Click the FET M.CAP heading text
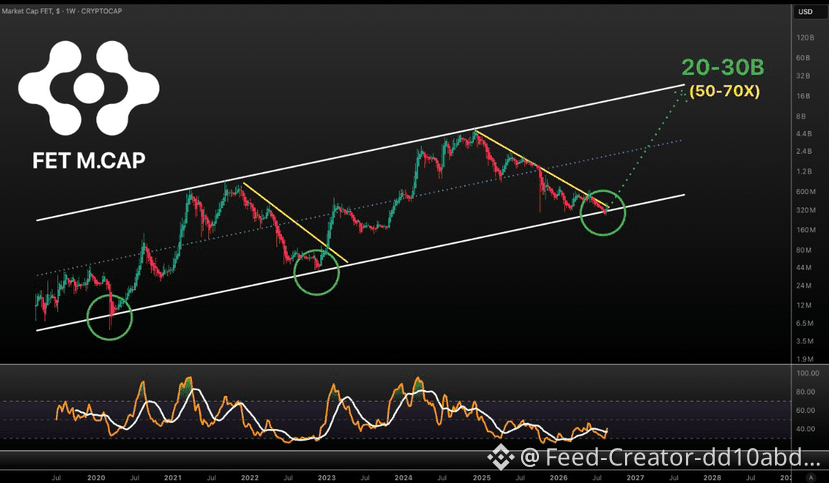 point(89,161)
